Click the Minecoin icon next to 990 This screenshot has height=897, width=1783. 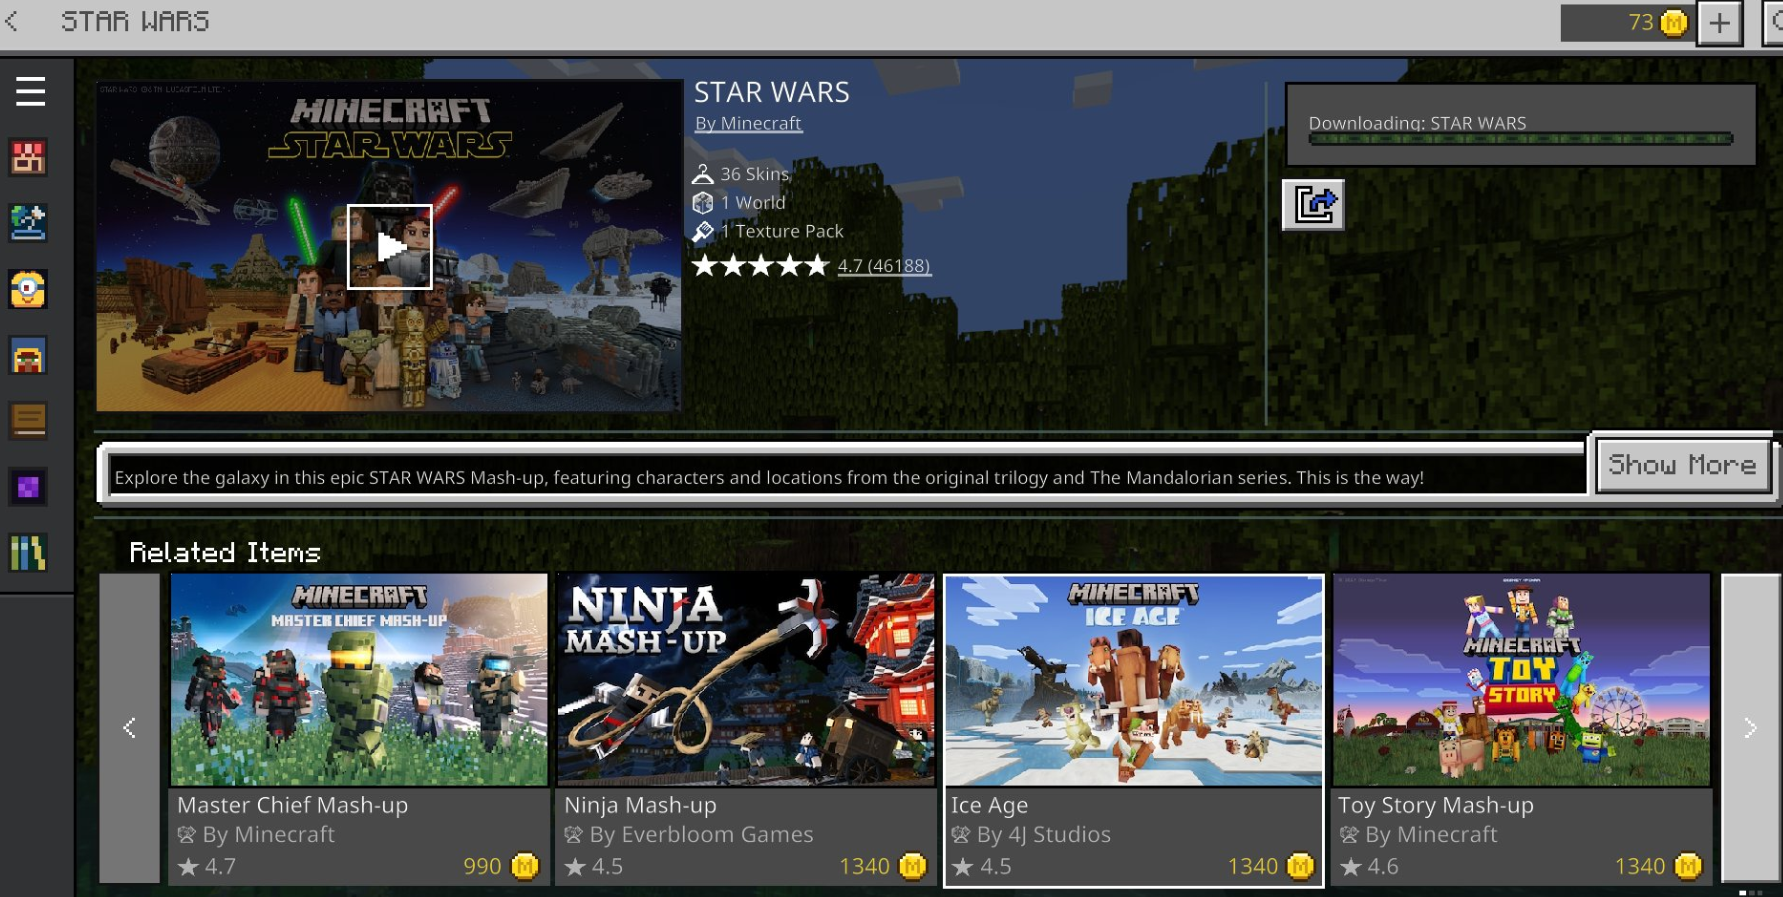525,866
